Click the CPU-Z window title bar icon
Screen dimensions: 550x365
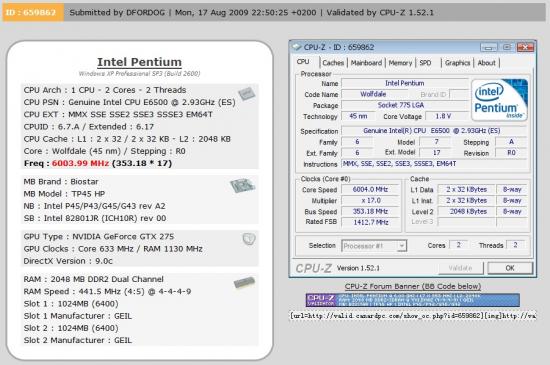[297, 47]
